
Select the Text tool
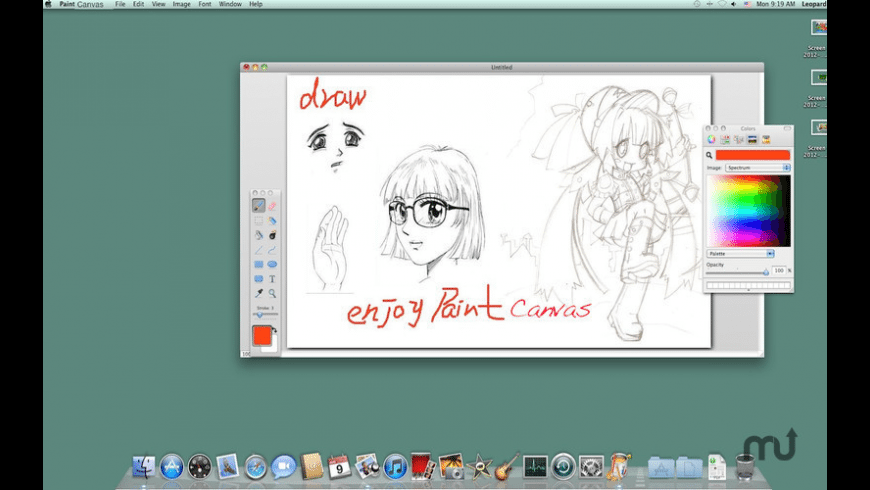pyautogui.click(x=272, y=279)
